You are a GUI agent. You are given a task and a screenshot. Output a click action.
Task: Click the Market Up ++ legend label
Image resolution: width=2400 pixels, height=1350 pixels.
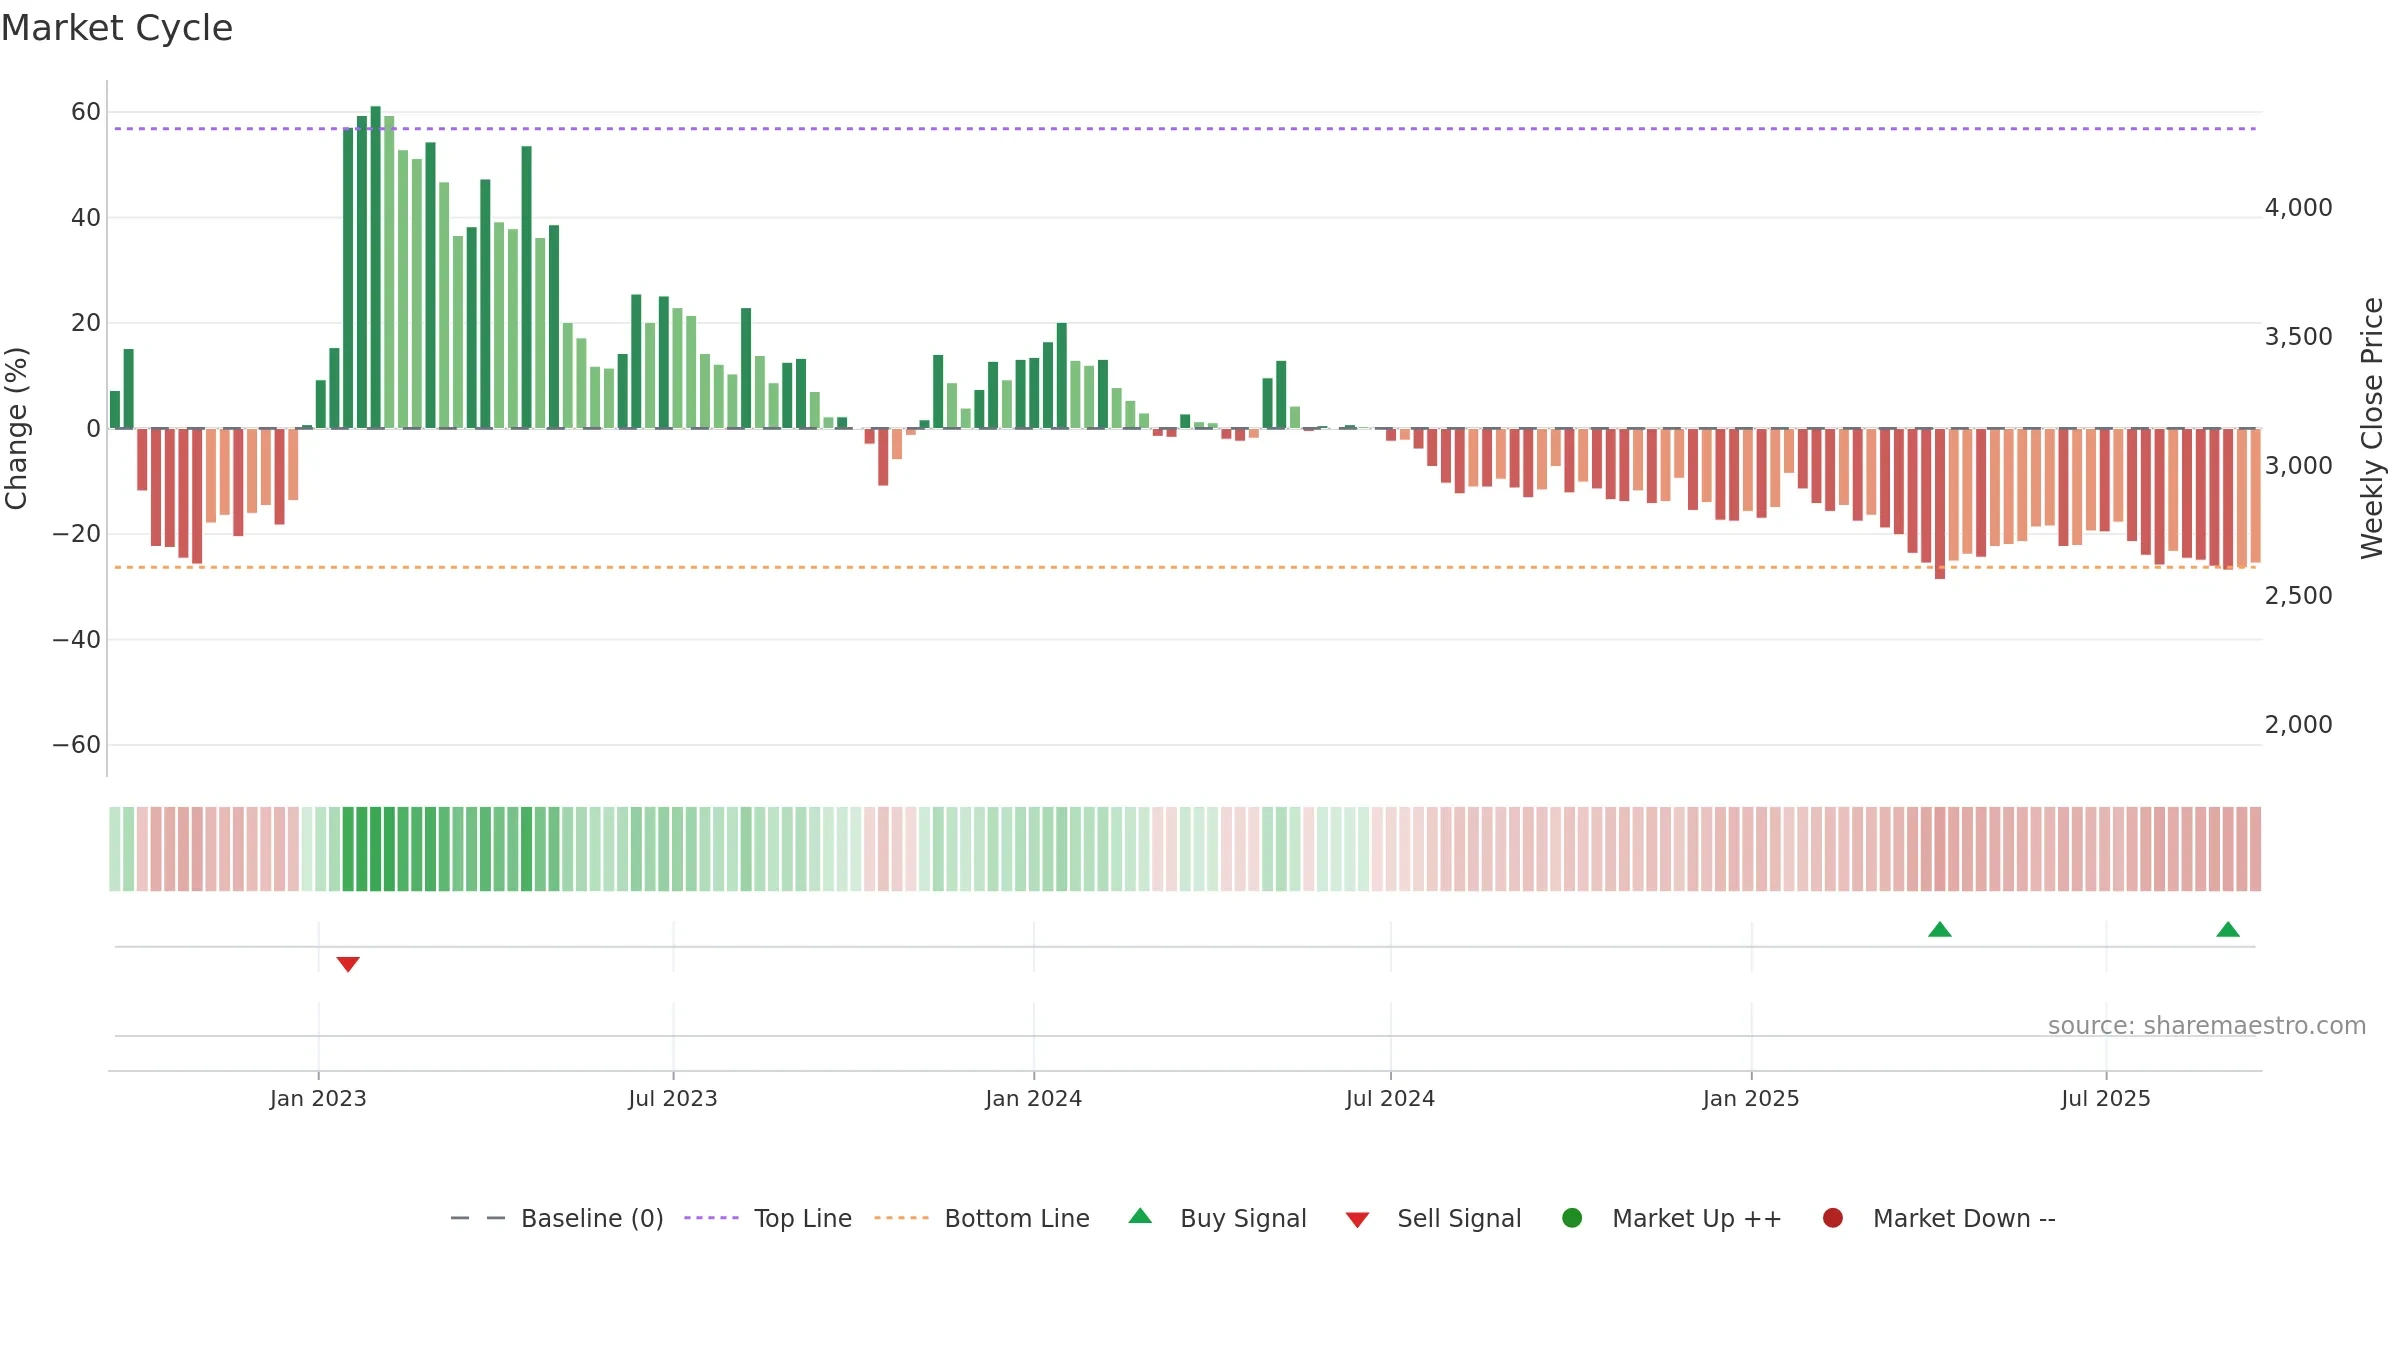coord(1697,1218)
